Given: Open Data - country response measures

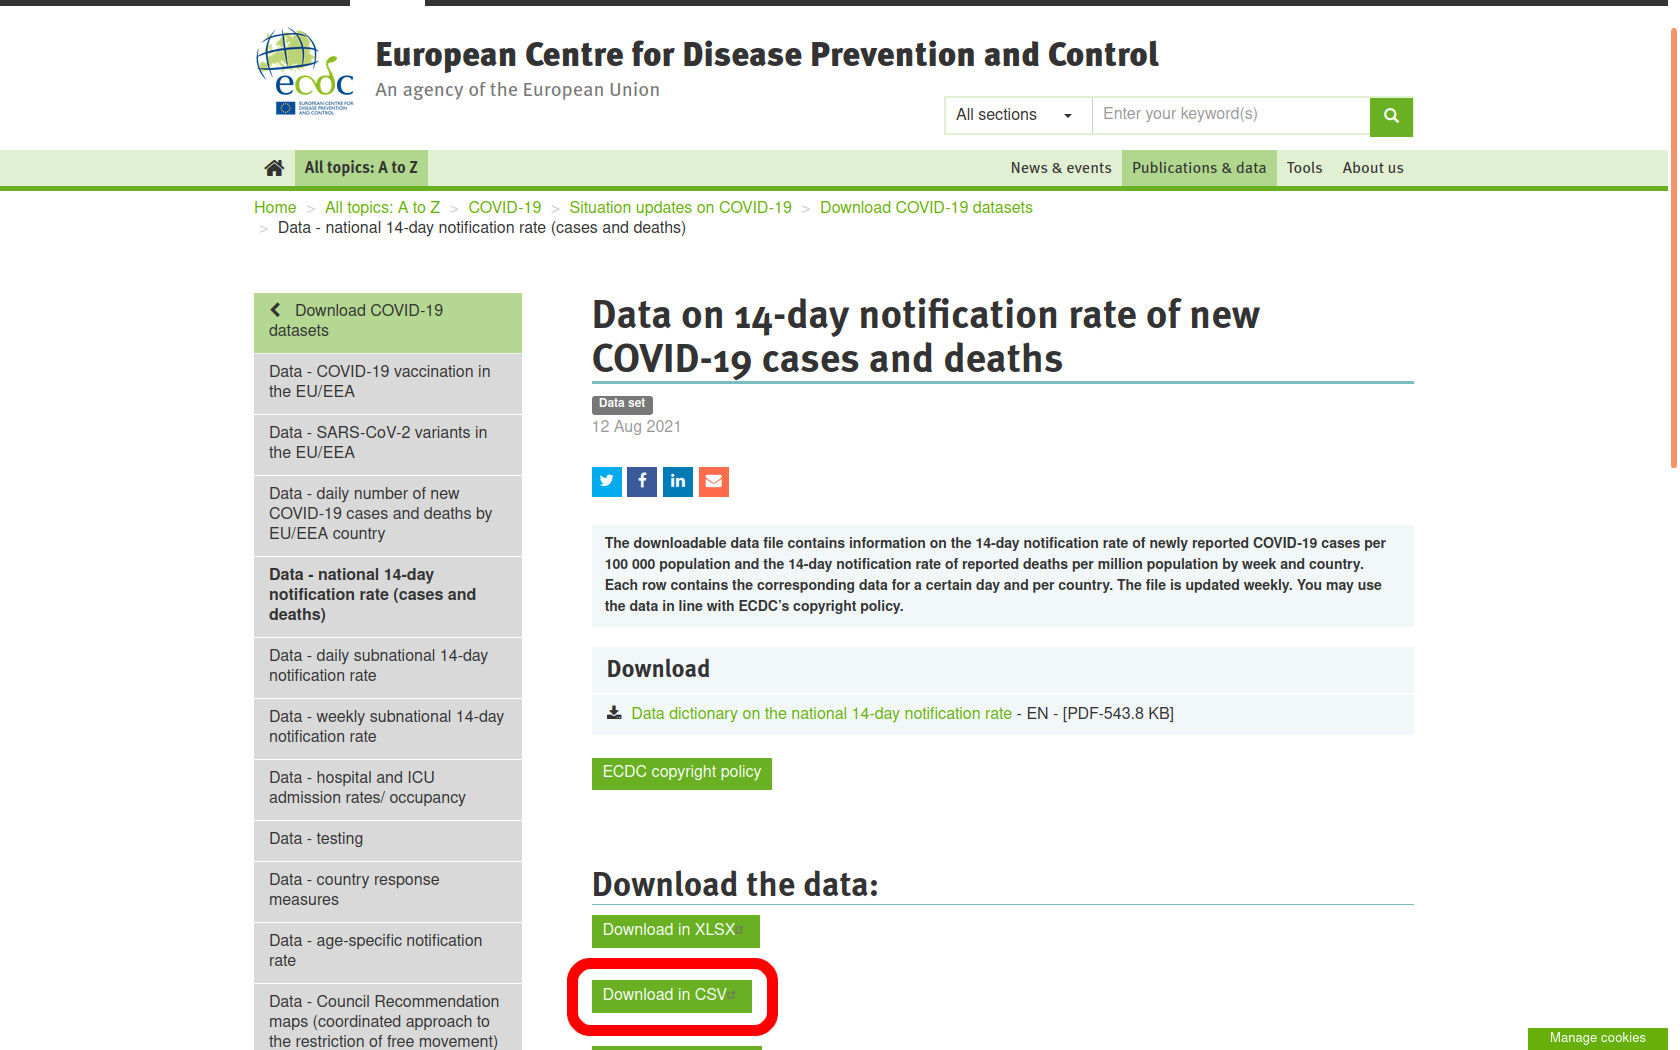Looking at the screenshot, I should coord(388,890).
